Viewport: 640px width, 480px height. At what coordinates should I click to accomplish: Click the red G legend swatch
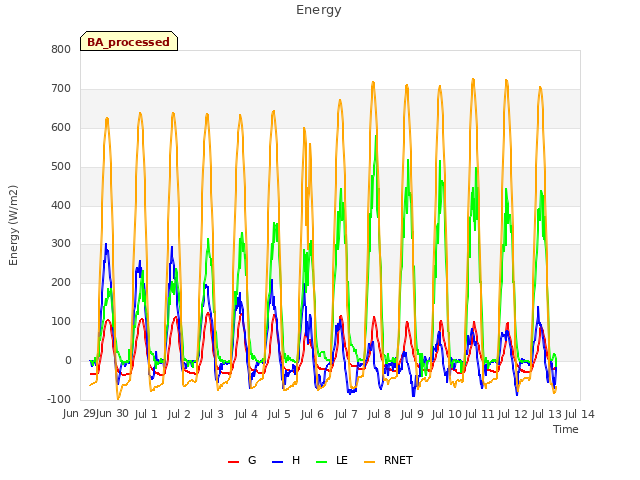click(233, 462)
